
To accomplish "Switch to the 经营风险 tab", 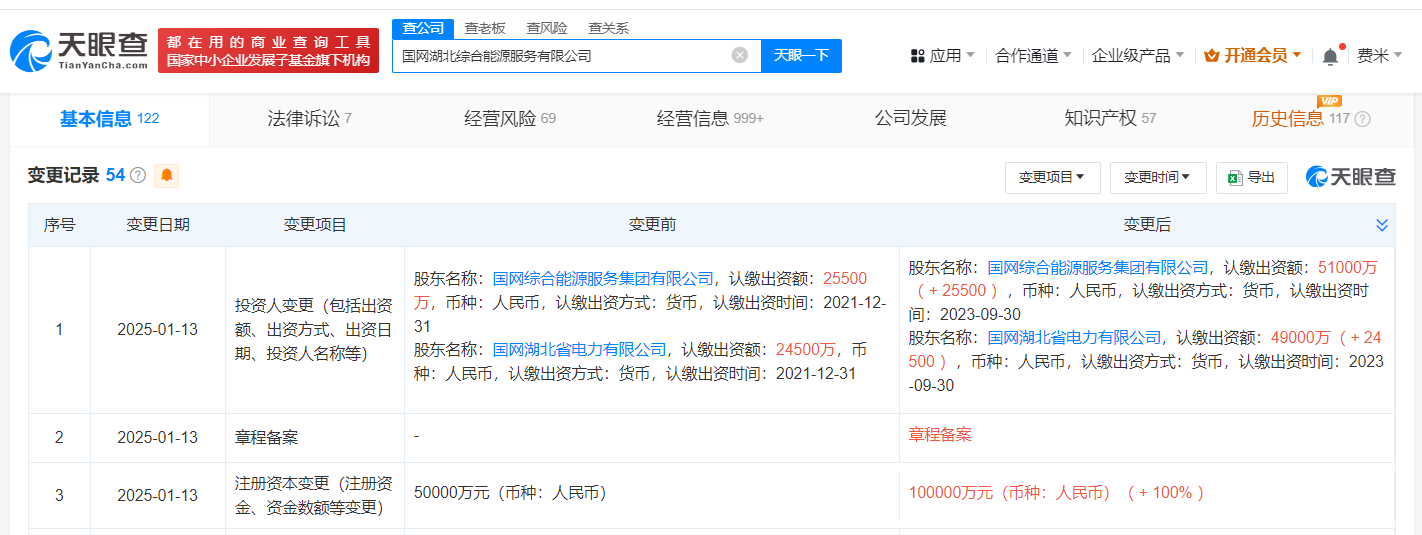I will (509, 119).
